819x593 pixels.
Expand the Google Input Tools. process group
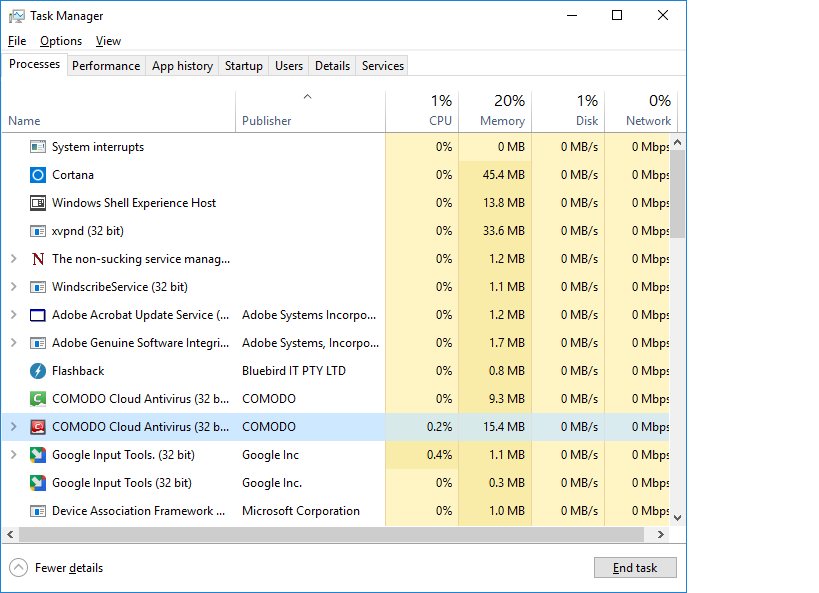(13, 455)
